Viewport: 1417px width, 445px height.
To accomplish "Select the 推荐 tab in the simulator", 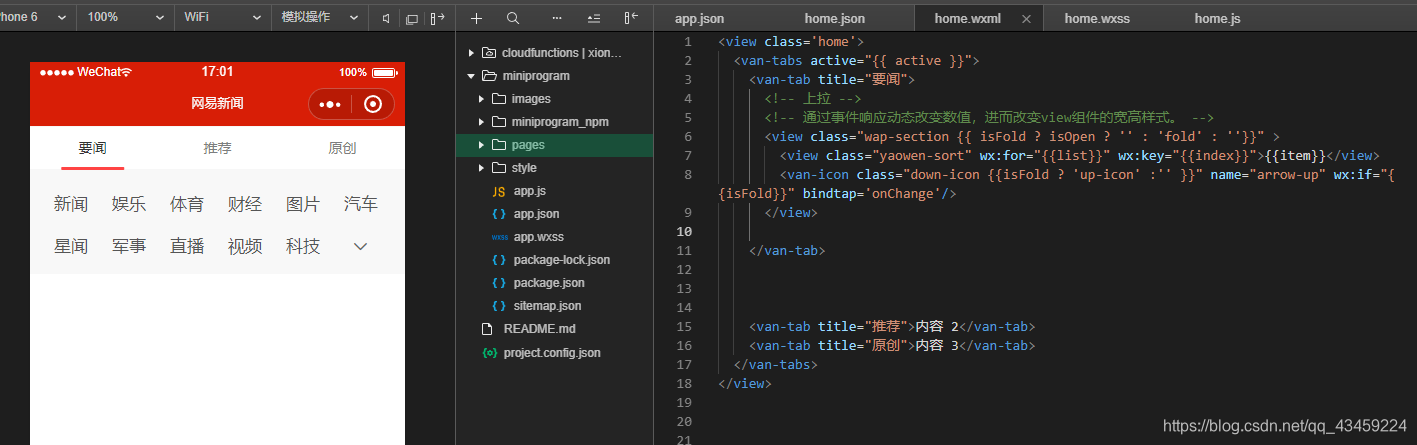I will pyautogui.click(x=218, y=148).
